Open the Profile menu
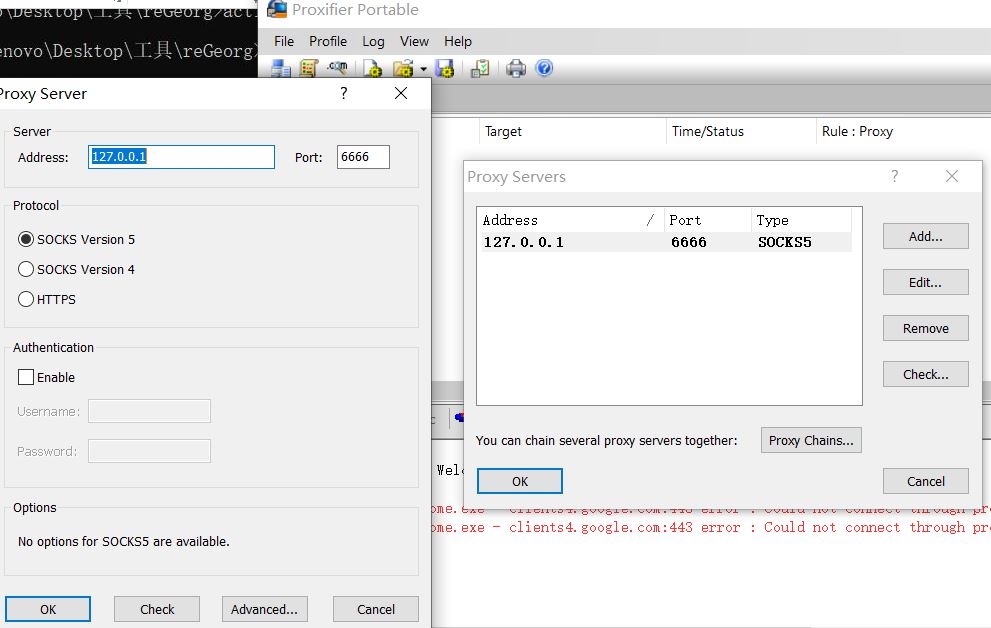 coord(328,41)
